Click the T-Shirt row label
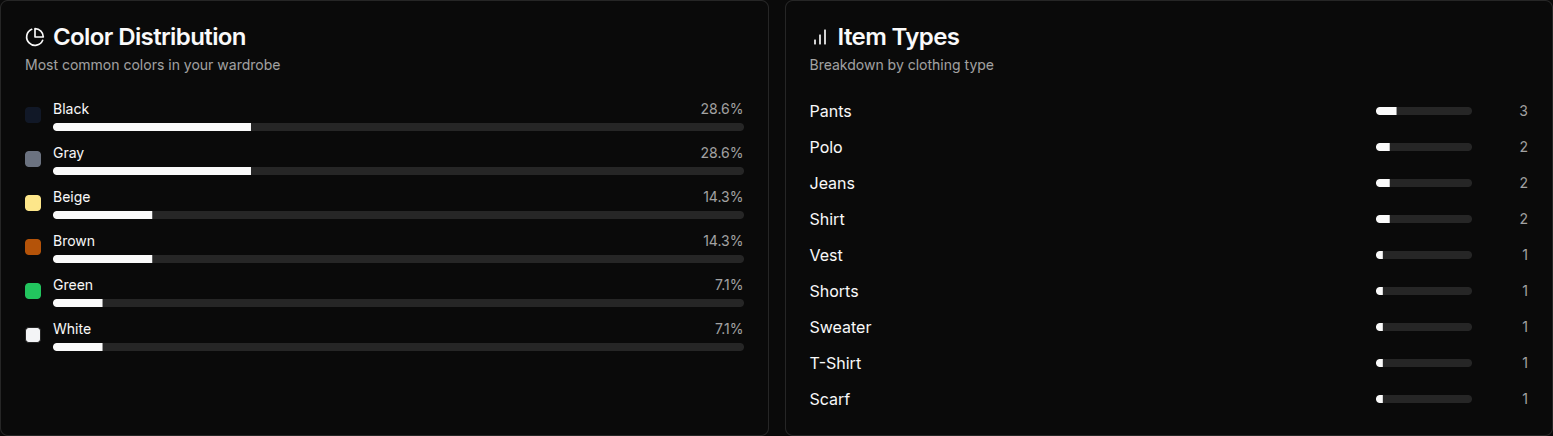 pyautogui.click(x=835, y=363)
